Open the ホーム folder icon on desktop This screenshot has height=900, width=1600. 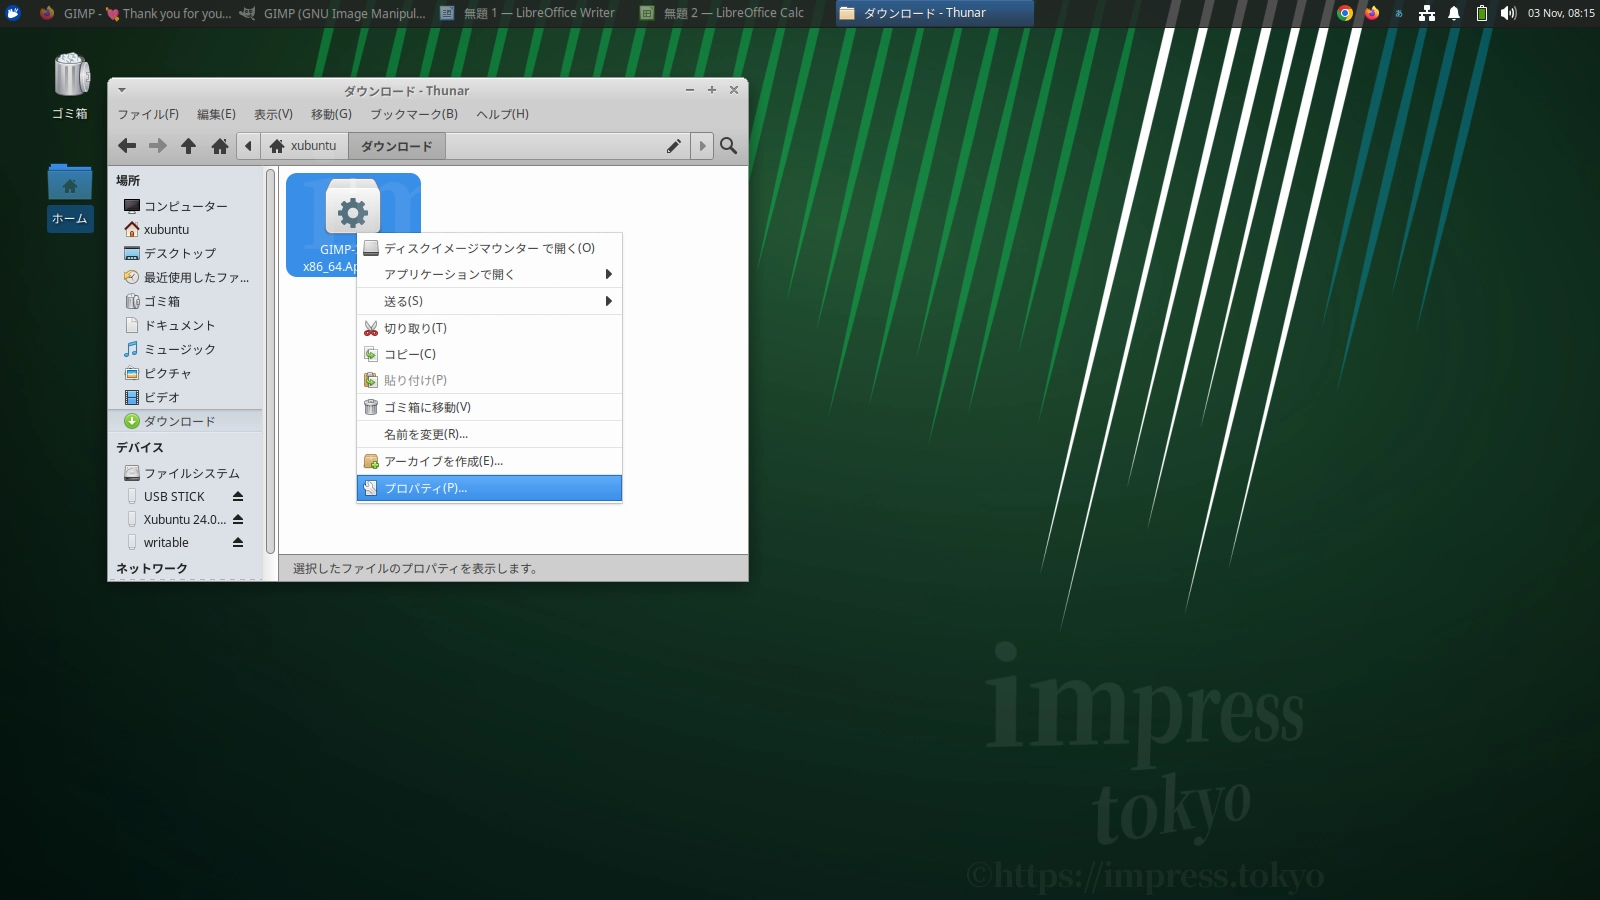[x=70, y=197]
